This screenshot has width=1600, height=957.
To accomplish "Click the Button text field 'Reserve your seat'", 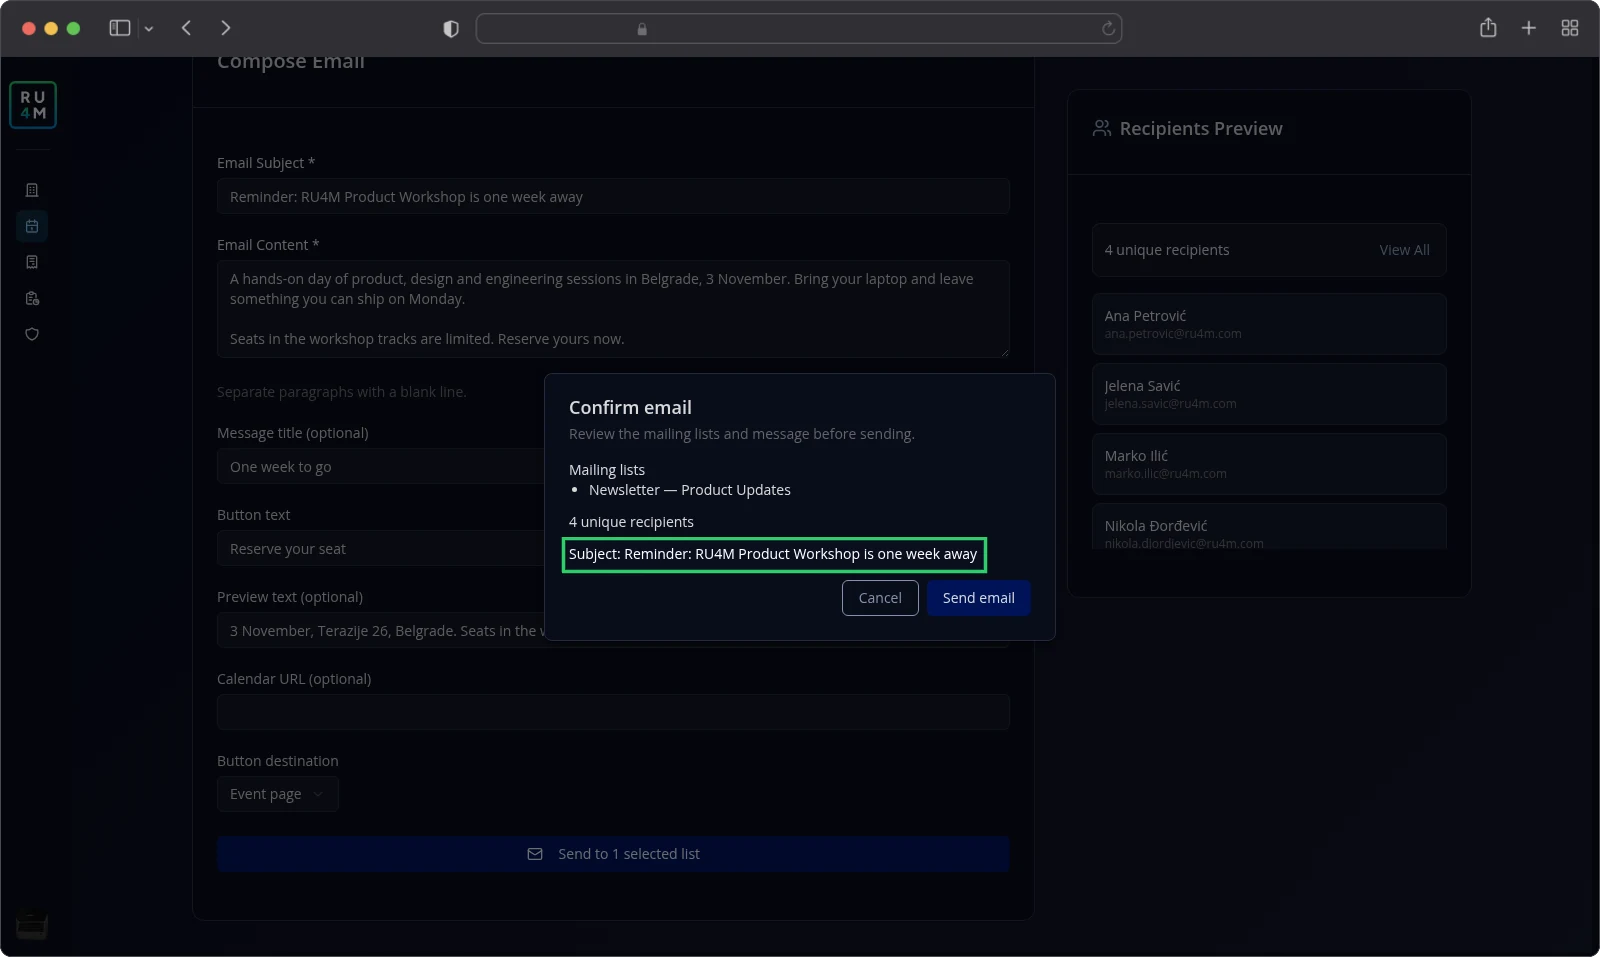I will 380,549.
